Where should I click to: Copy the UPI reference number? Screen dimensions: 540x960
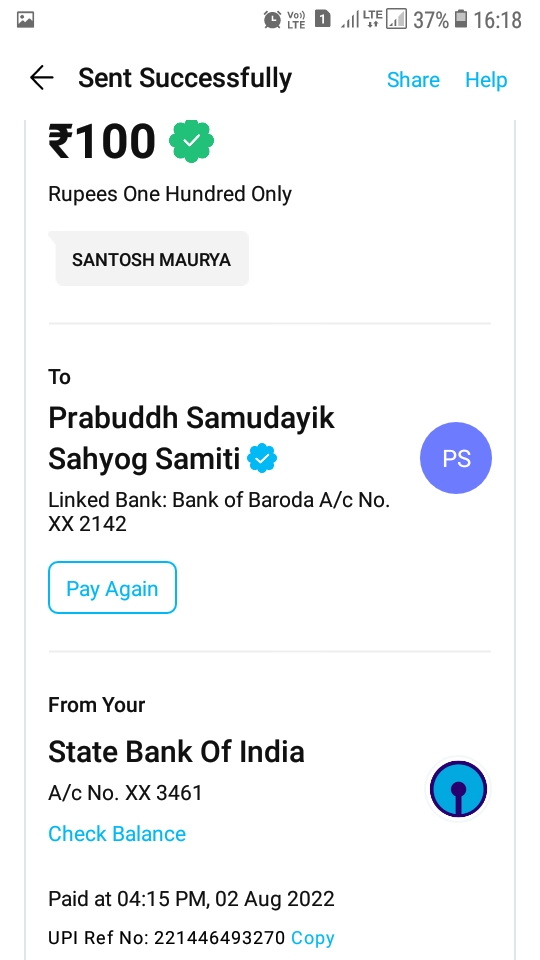313,937
